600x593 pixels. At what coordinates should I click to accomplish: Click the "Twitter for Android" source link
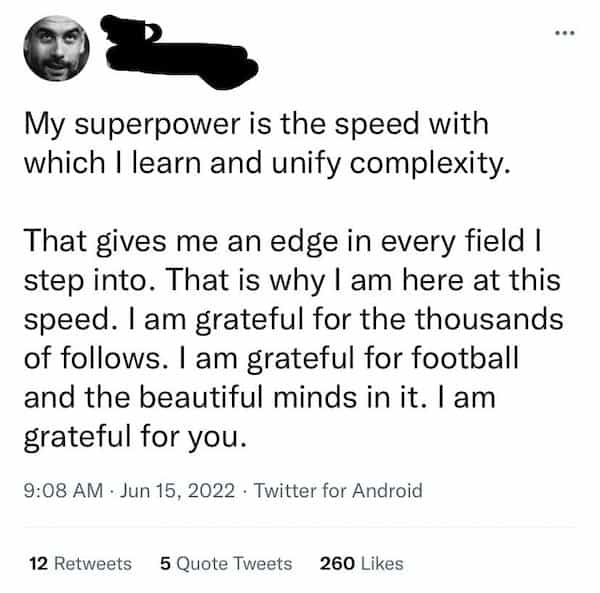339,490
